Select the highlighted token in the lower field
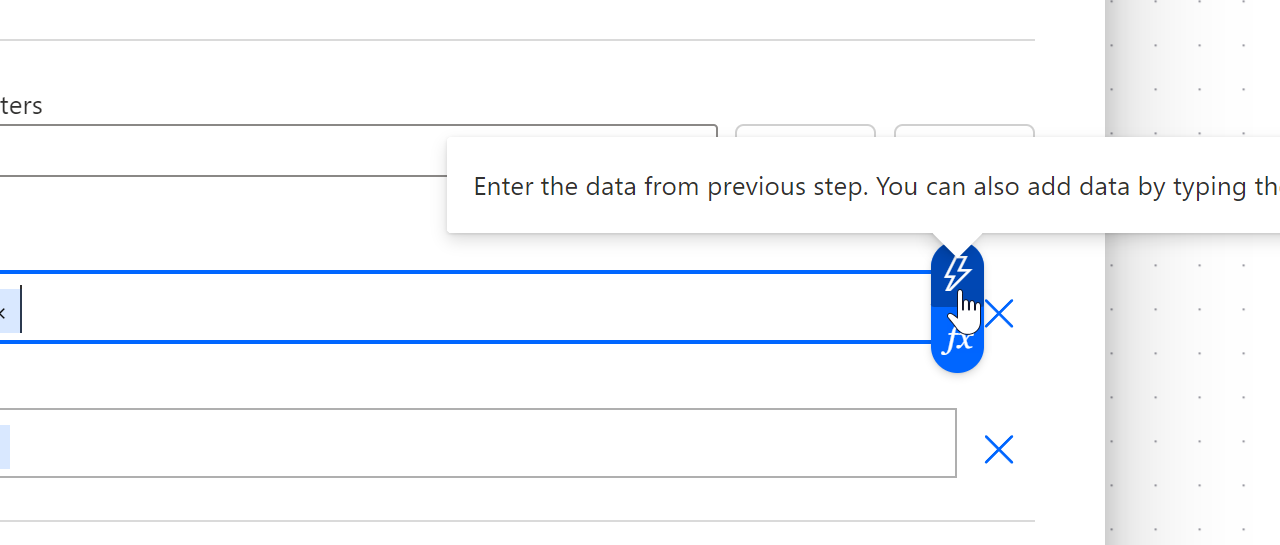This screenshot has width=1280, height=545. point(4,447)
